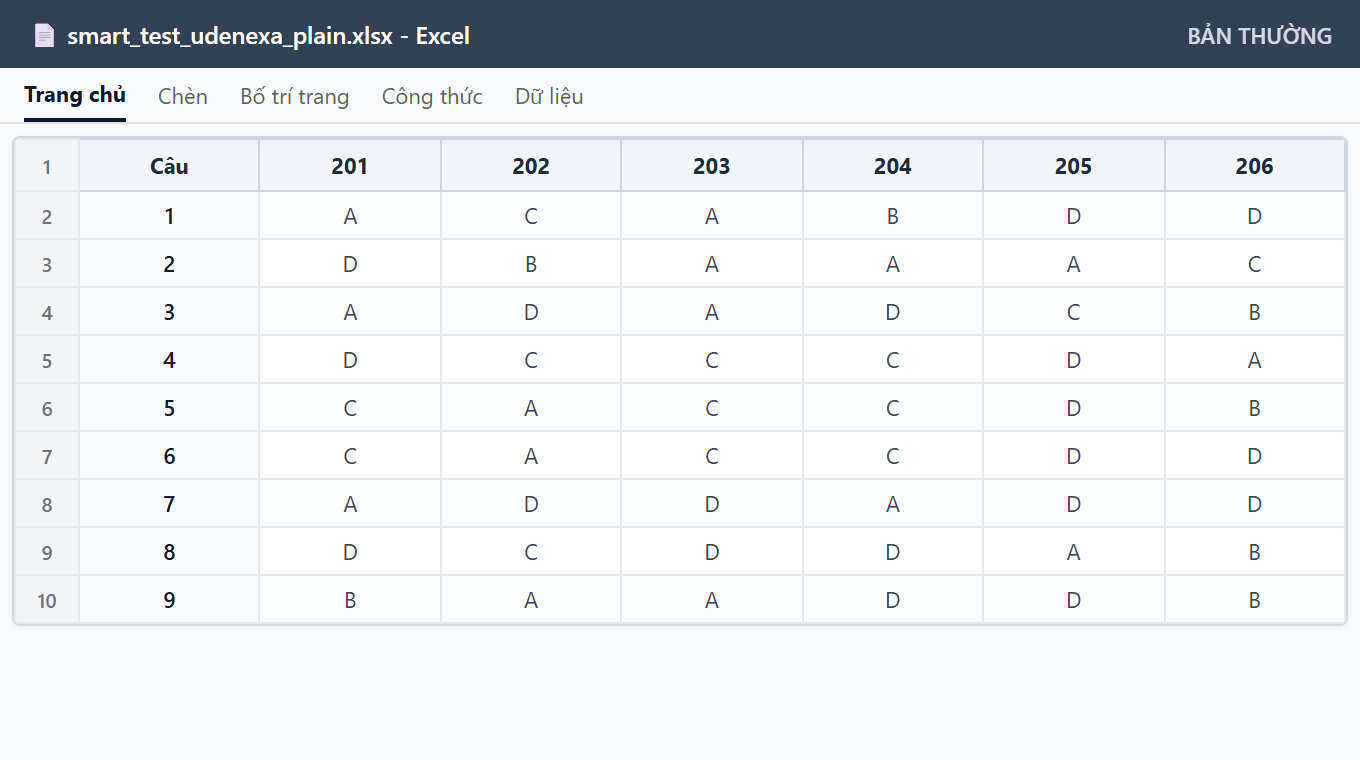The image size is (1360, 760).
Task: Click the Câu 4 cell
Action: pyautogui.click(x=169, y=360)
